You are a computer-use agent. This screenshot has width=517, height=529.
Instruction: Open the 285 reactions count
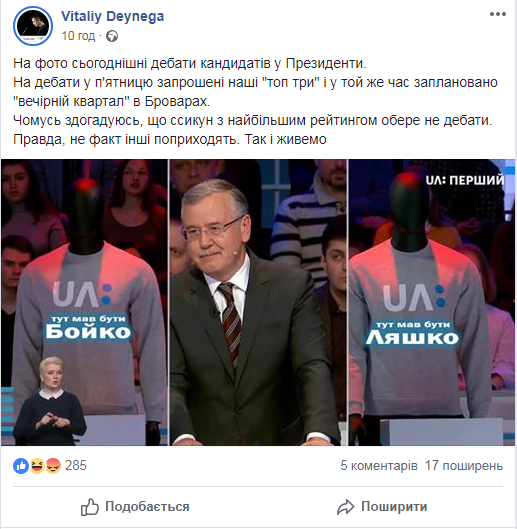[76, 466]
